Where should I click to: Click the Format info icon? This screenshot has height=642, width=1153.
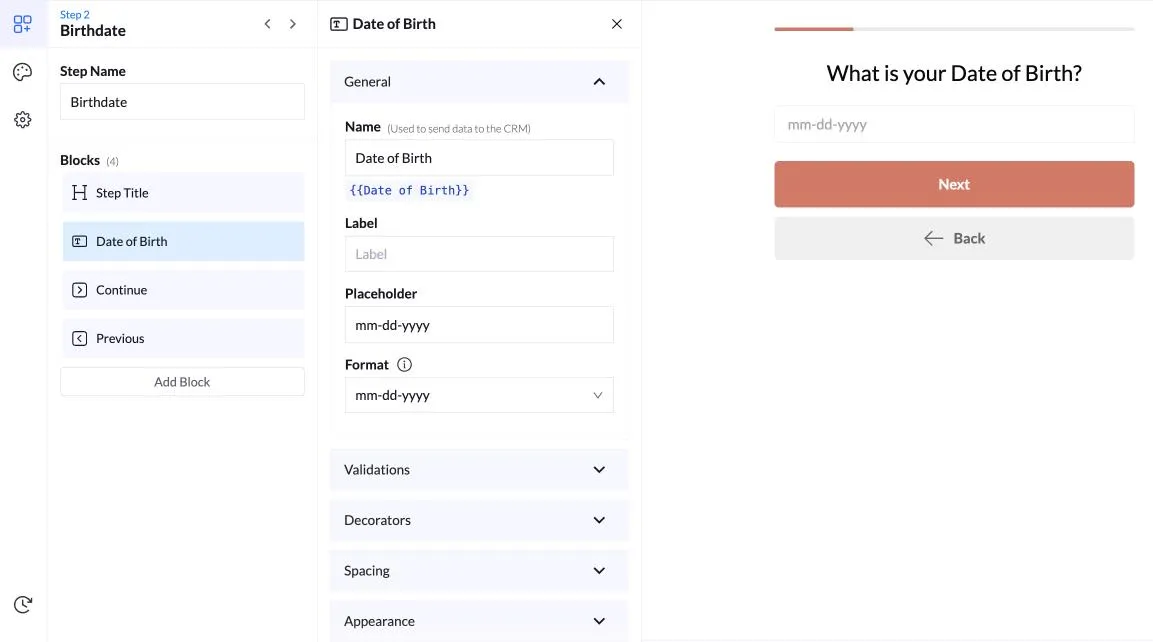(404, 365)
